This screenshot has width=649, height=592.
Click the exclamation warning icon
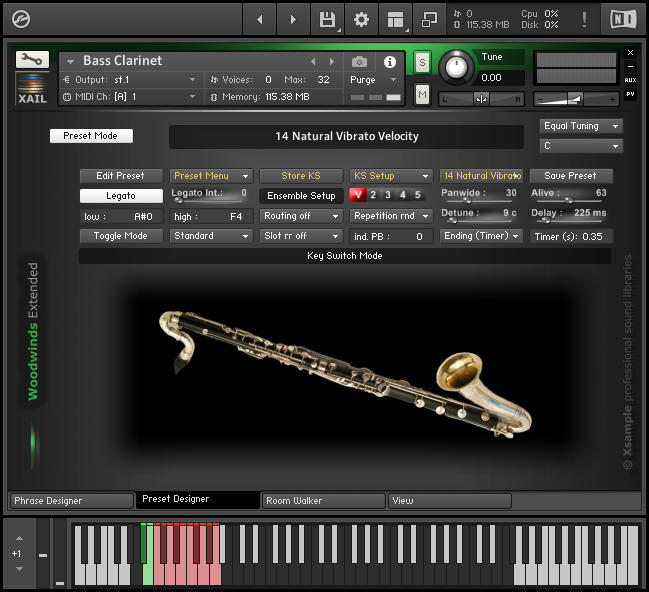coord(584,19)
